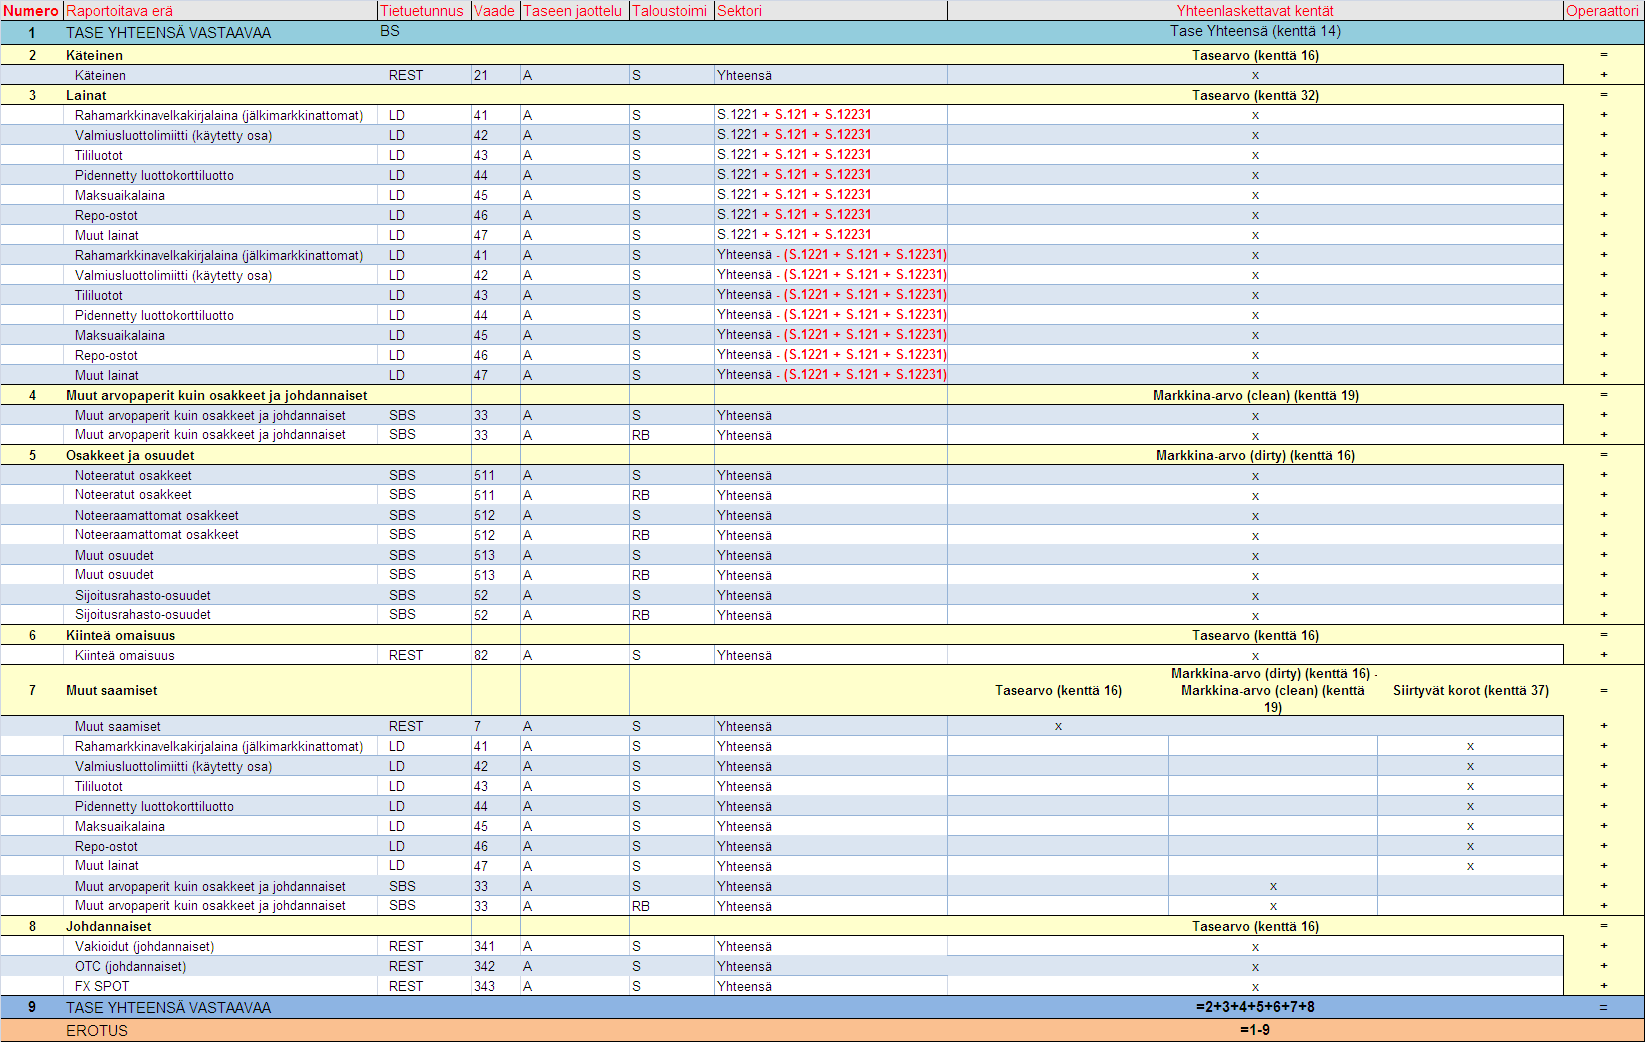The image size is (1645, 1042).
Task: Select the Taloustoimi column header
Action: coord(671,10)
